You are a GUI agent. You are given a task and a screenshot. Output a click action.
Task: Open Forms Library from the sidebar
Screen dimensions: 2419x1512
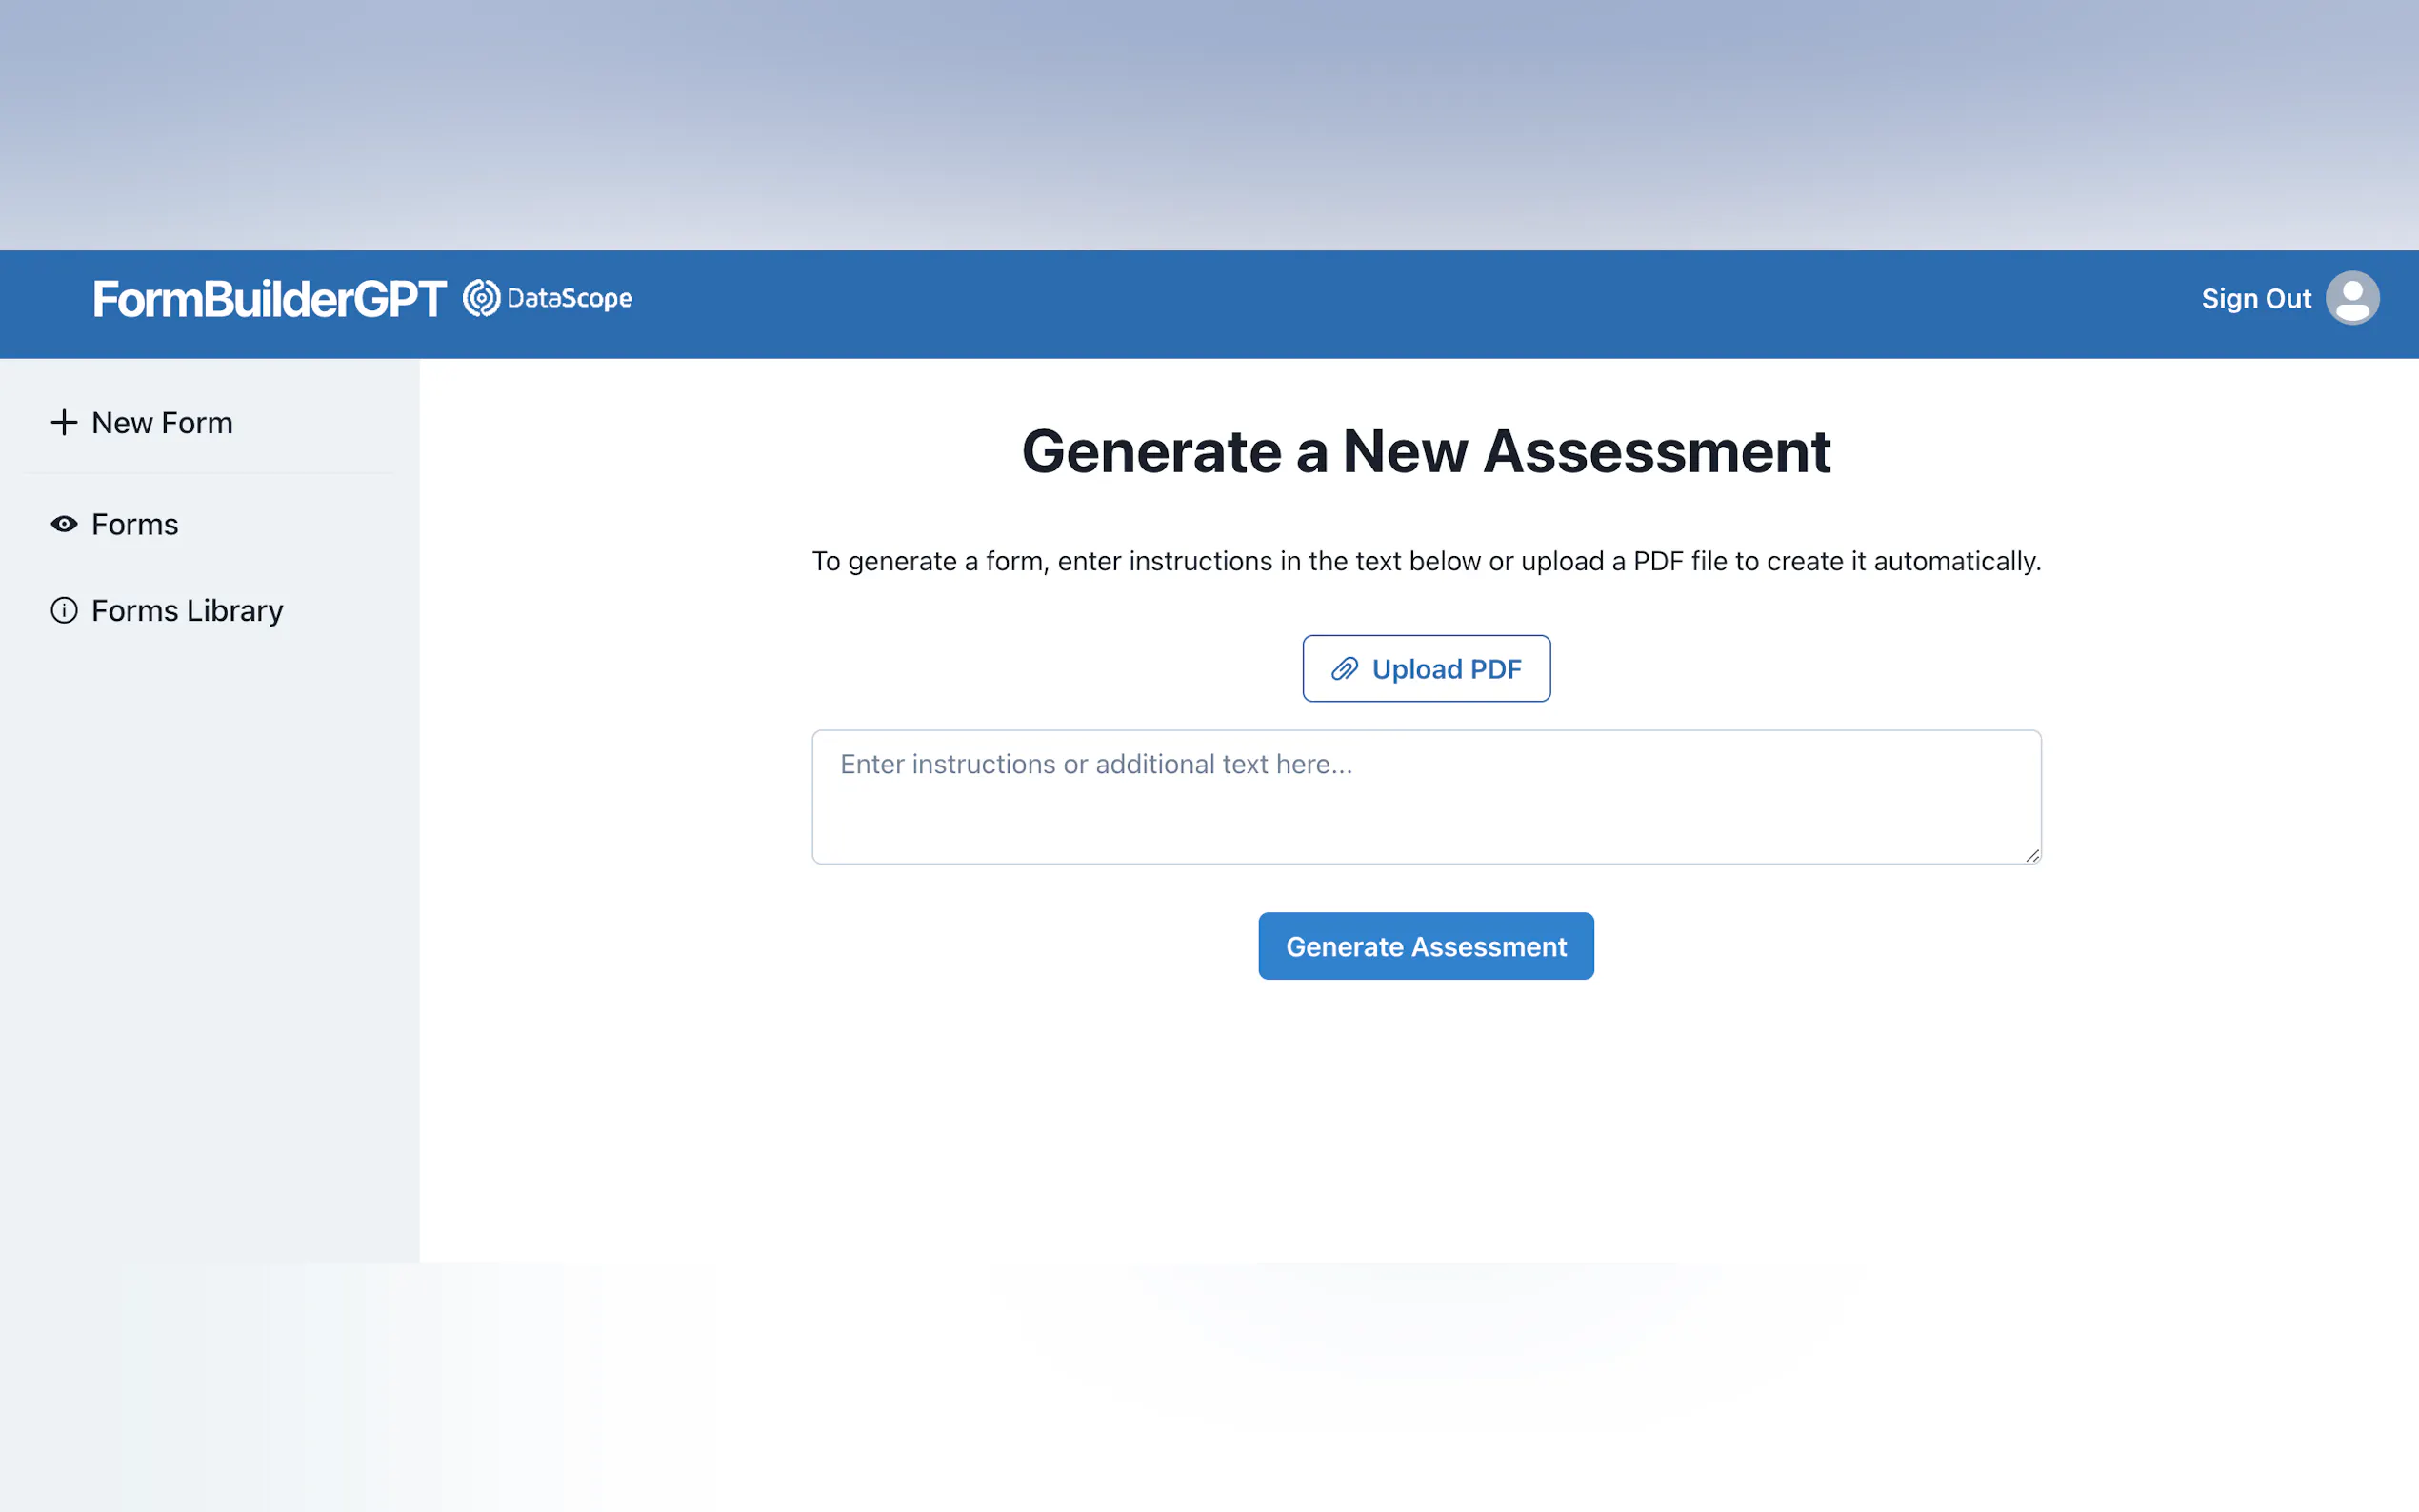pyautogui.click(x=187, y=610)
